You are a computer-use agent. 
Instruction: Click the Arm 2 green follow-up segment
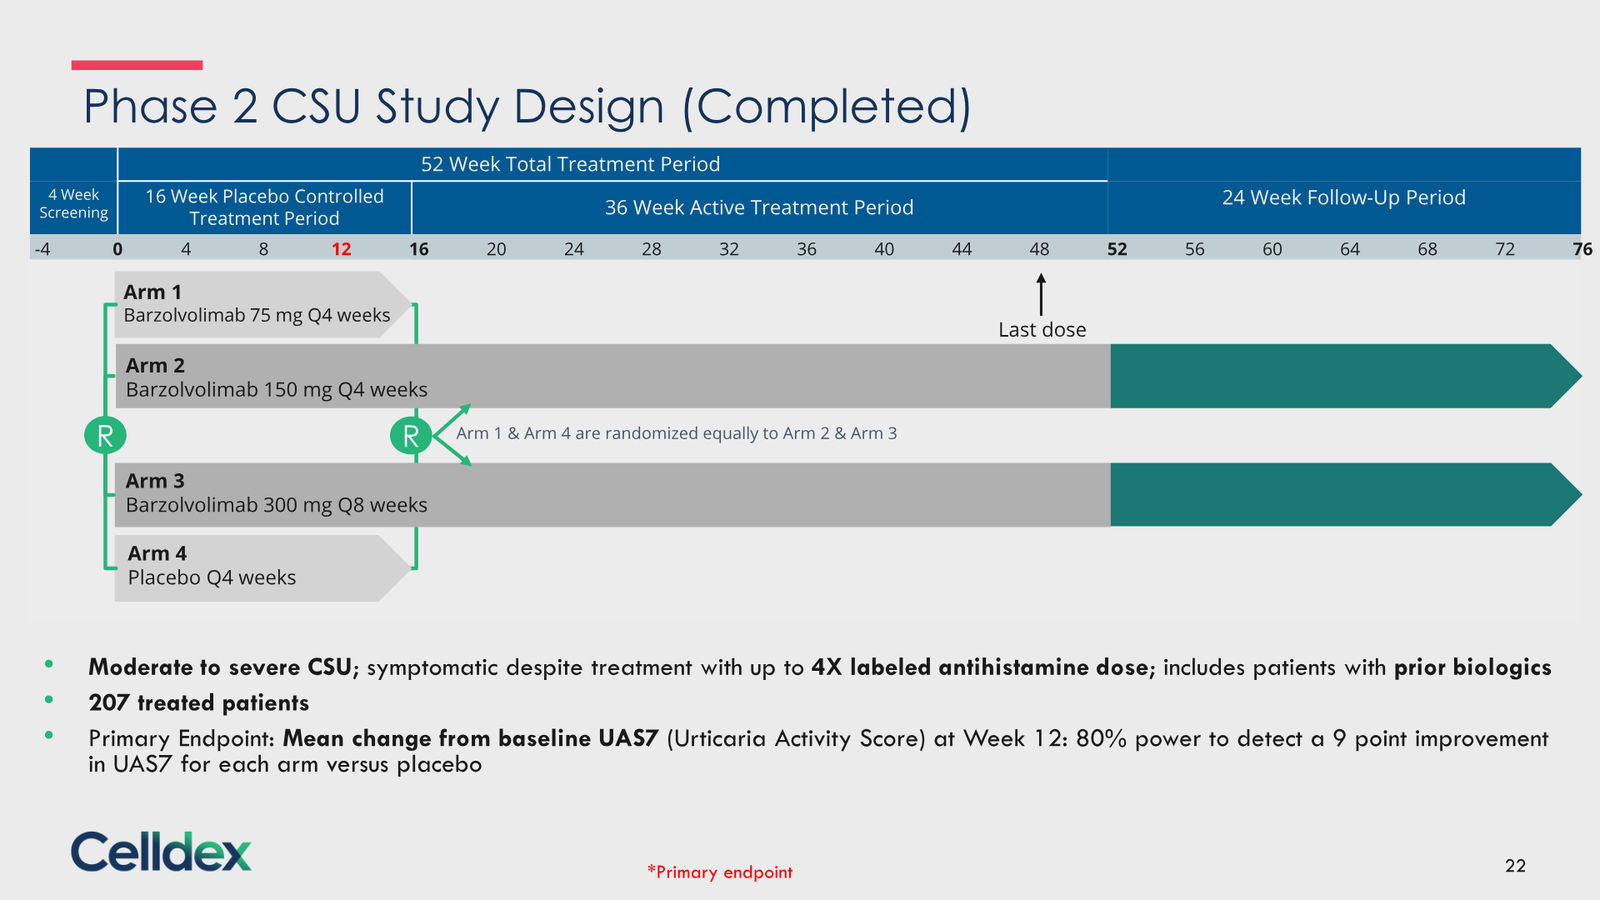coord(1346,376)
